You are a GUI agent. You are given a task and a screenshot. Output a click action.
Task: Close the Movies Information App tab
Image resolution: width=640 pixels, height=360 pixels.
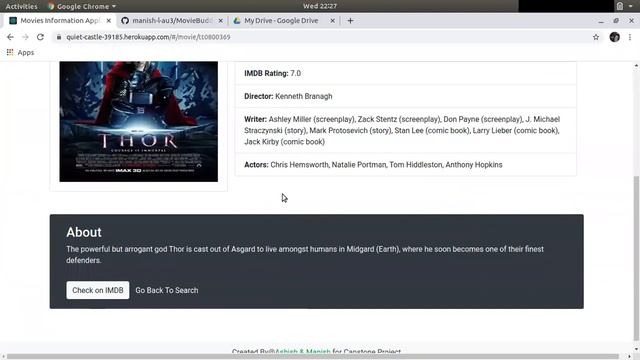(109, 20)
